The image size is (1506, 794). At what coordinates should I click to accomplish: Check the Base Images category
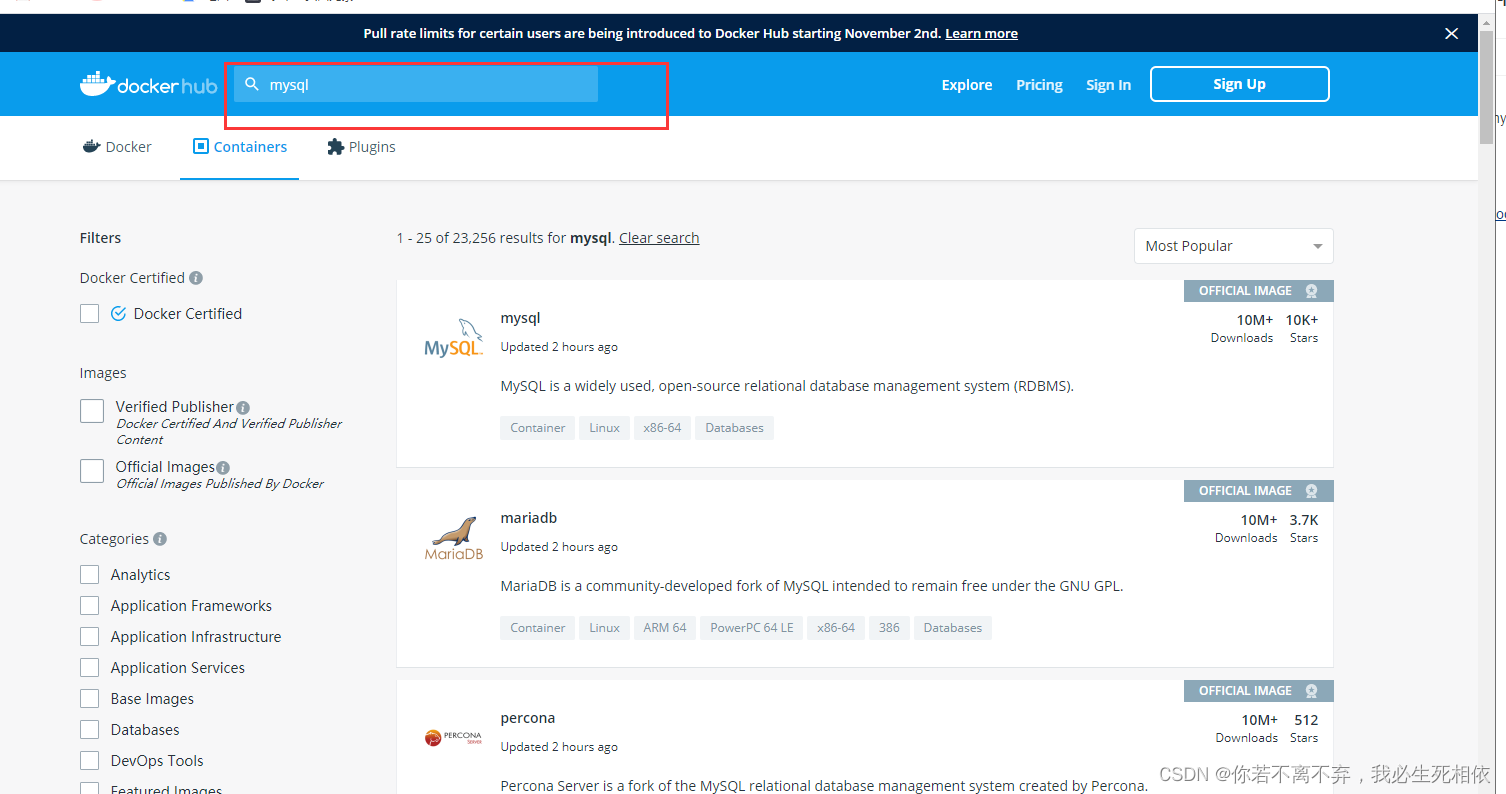[90, 698]
